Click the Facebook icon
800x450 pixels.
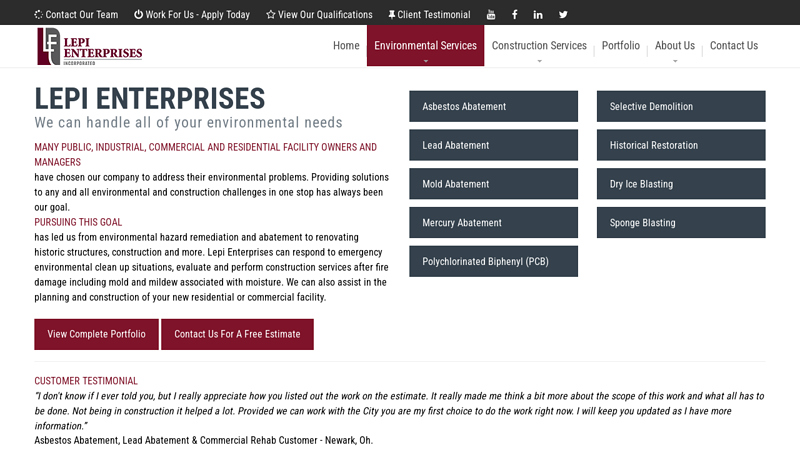coord(515,15)
